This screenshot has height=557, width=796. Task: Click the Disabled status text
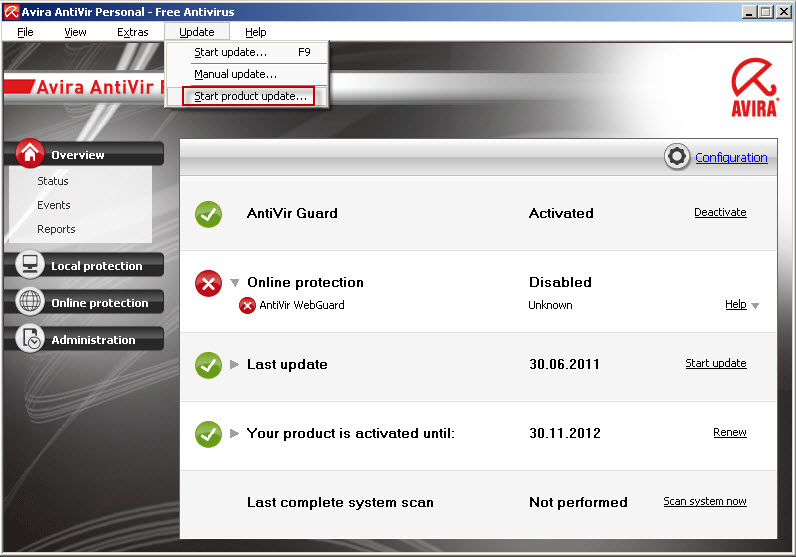tap(560, 282)
